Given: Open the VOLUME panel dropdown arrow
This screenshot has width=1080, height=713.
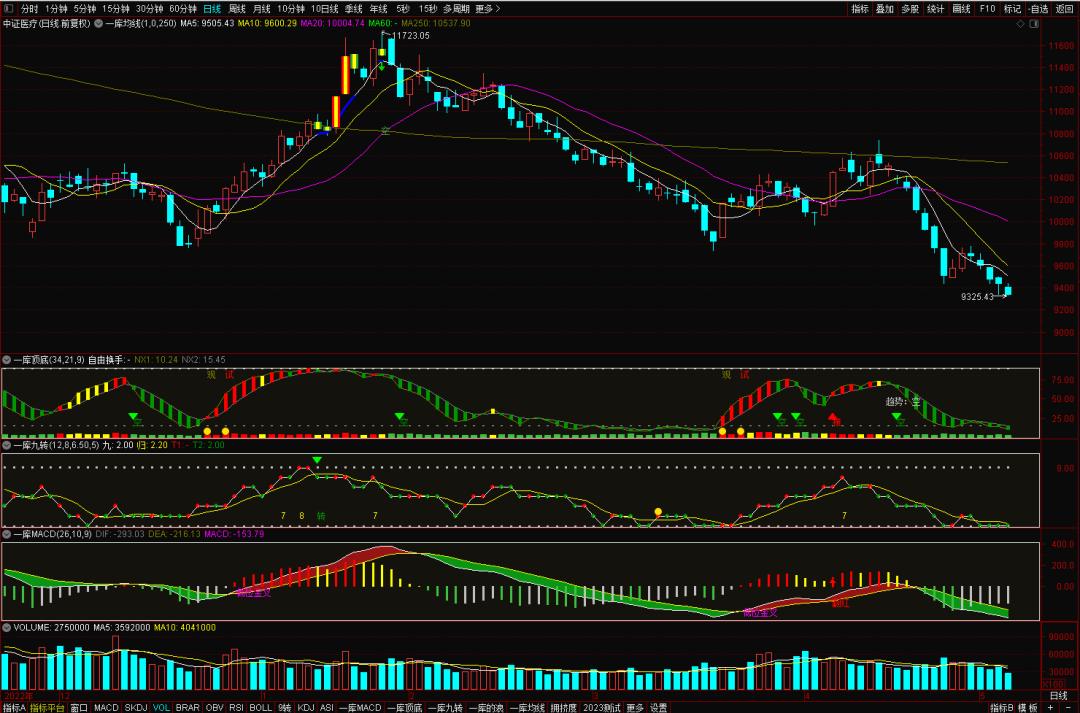Looking at the screenshot, I should pyautogui.click(x=7, y=627).
